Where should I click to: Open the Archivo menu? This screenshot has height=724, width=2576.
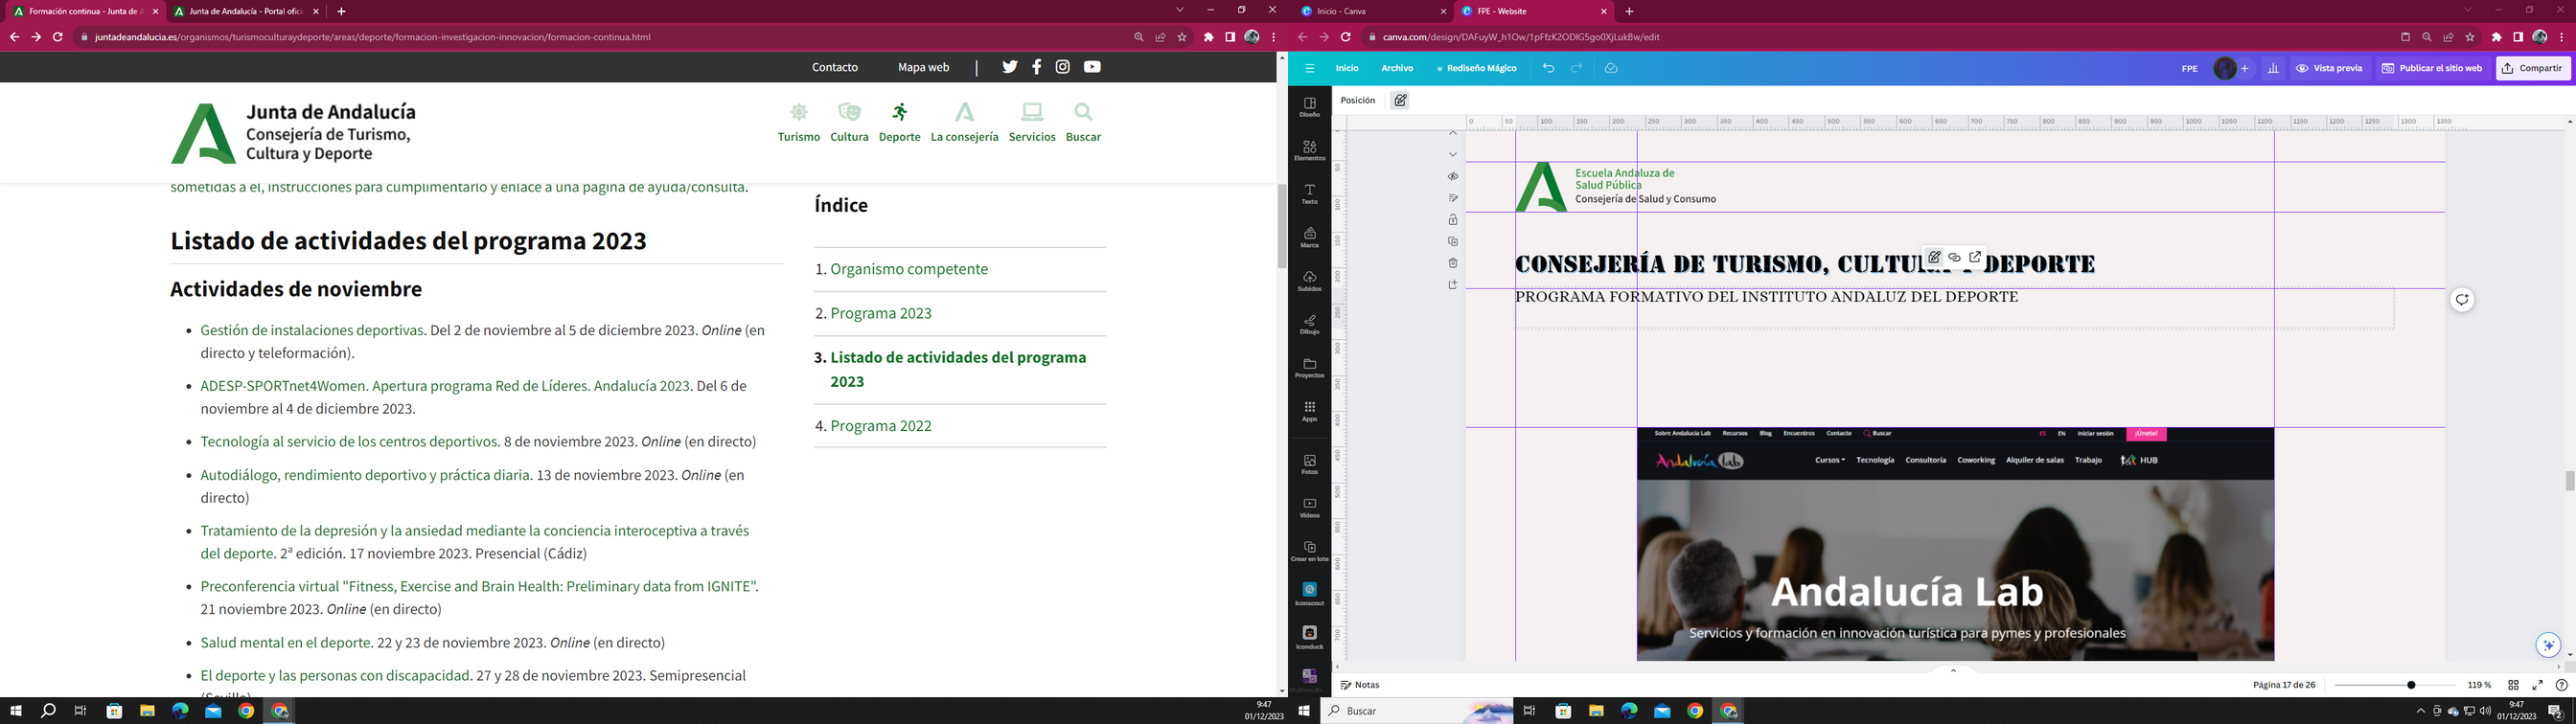(1396, 68)
